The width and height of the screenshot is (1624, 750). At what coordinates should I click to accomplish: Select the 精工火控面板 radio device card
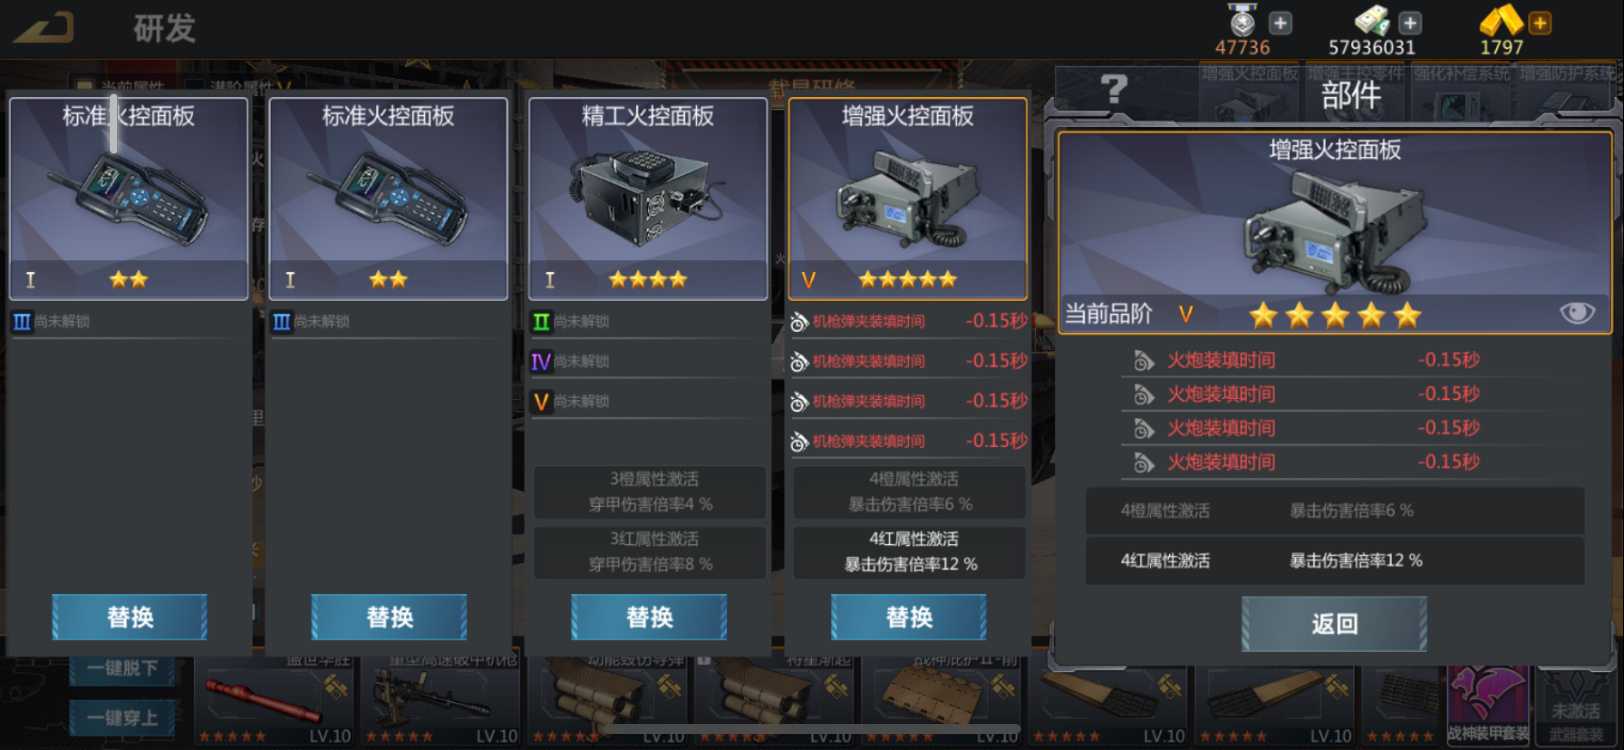click(x=648, y=199)
